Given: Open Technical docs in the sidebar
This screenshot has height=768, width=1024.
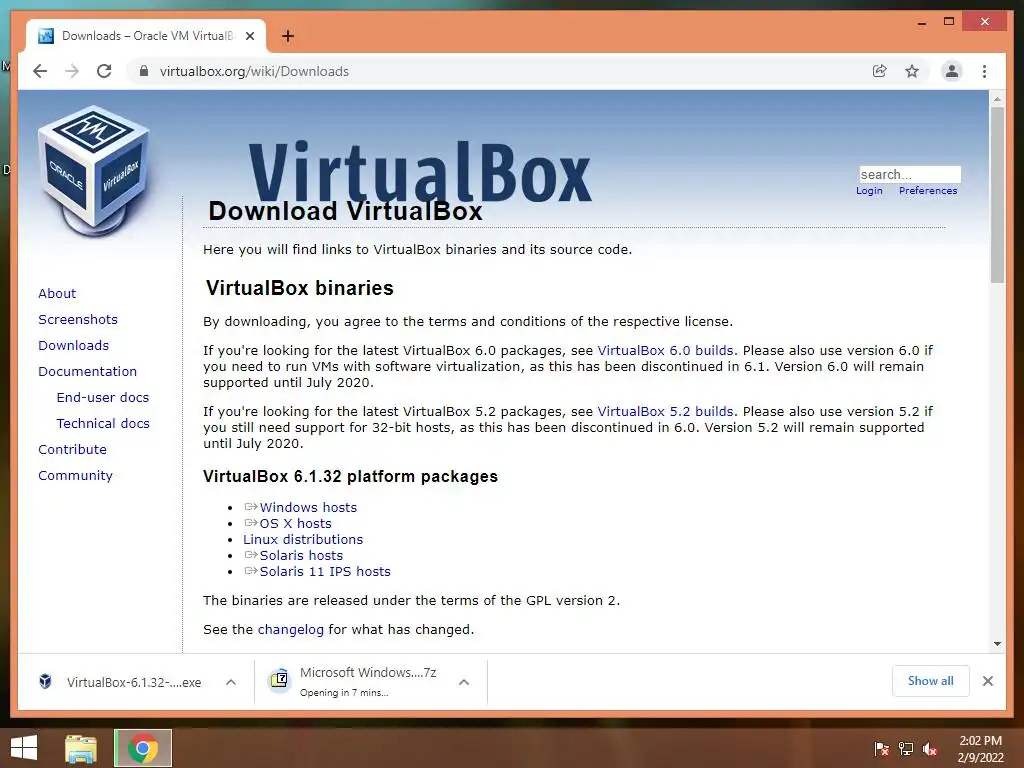Looking at the screenshot, I should pyautogui.click(x=103, y=424).
